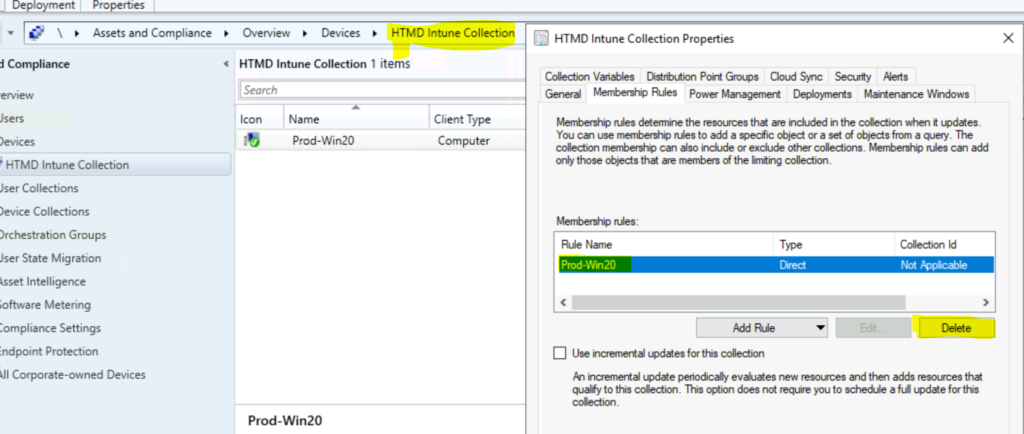Open the Security tab
Image resolution: width=1024 pixels, height=434 pixels.
pos(852,76)
